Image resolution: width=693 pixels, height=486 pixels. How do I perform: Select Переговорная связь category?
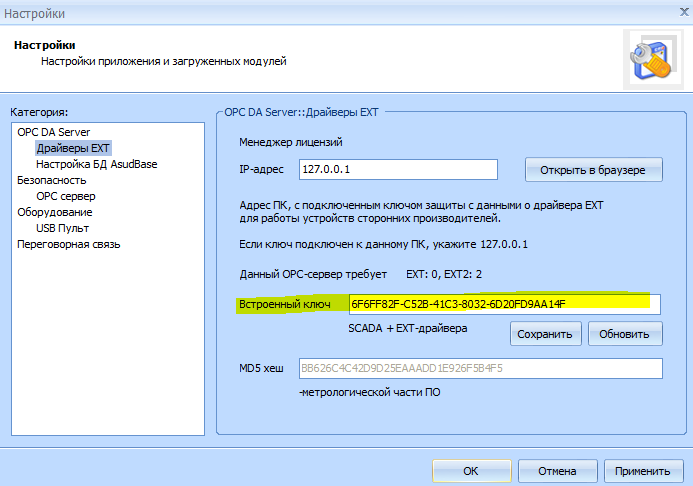(68, 244)
